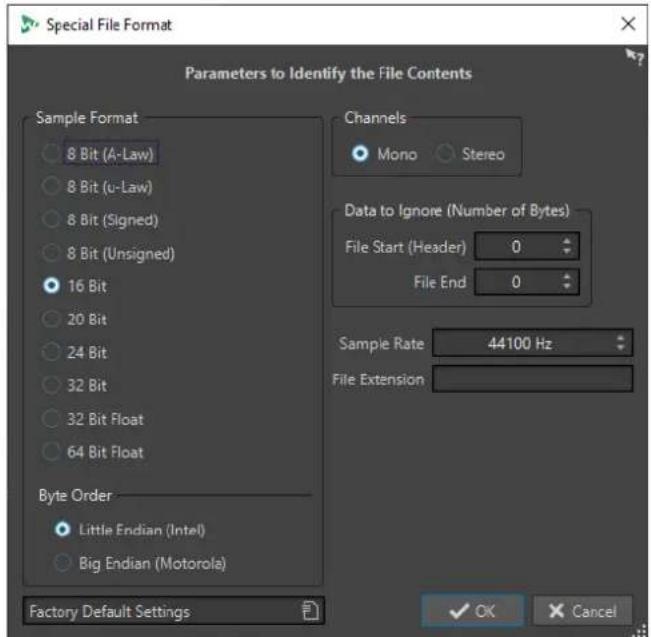Decrease File Start (Header) bytes with down arrow
This screenshot has height=637, width=651.
(x=567, y=252)
